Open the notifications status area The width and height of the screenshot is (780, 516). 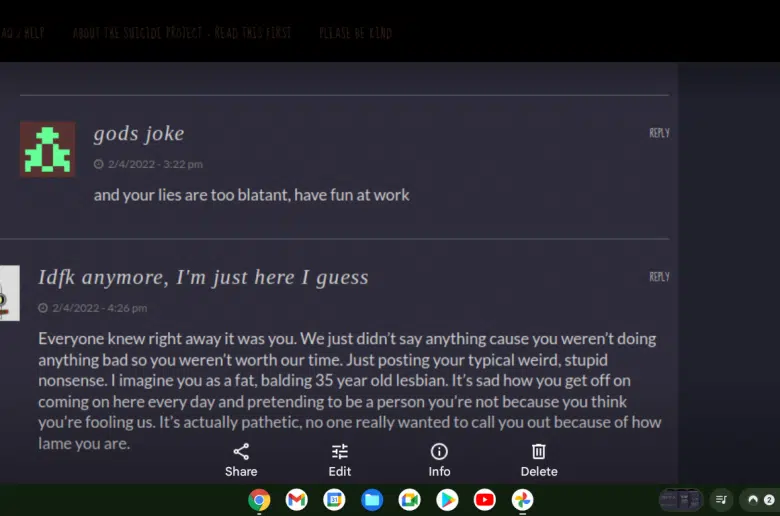[759, 500]
